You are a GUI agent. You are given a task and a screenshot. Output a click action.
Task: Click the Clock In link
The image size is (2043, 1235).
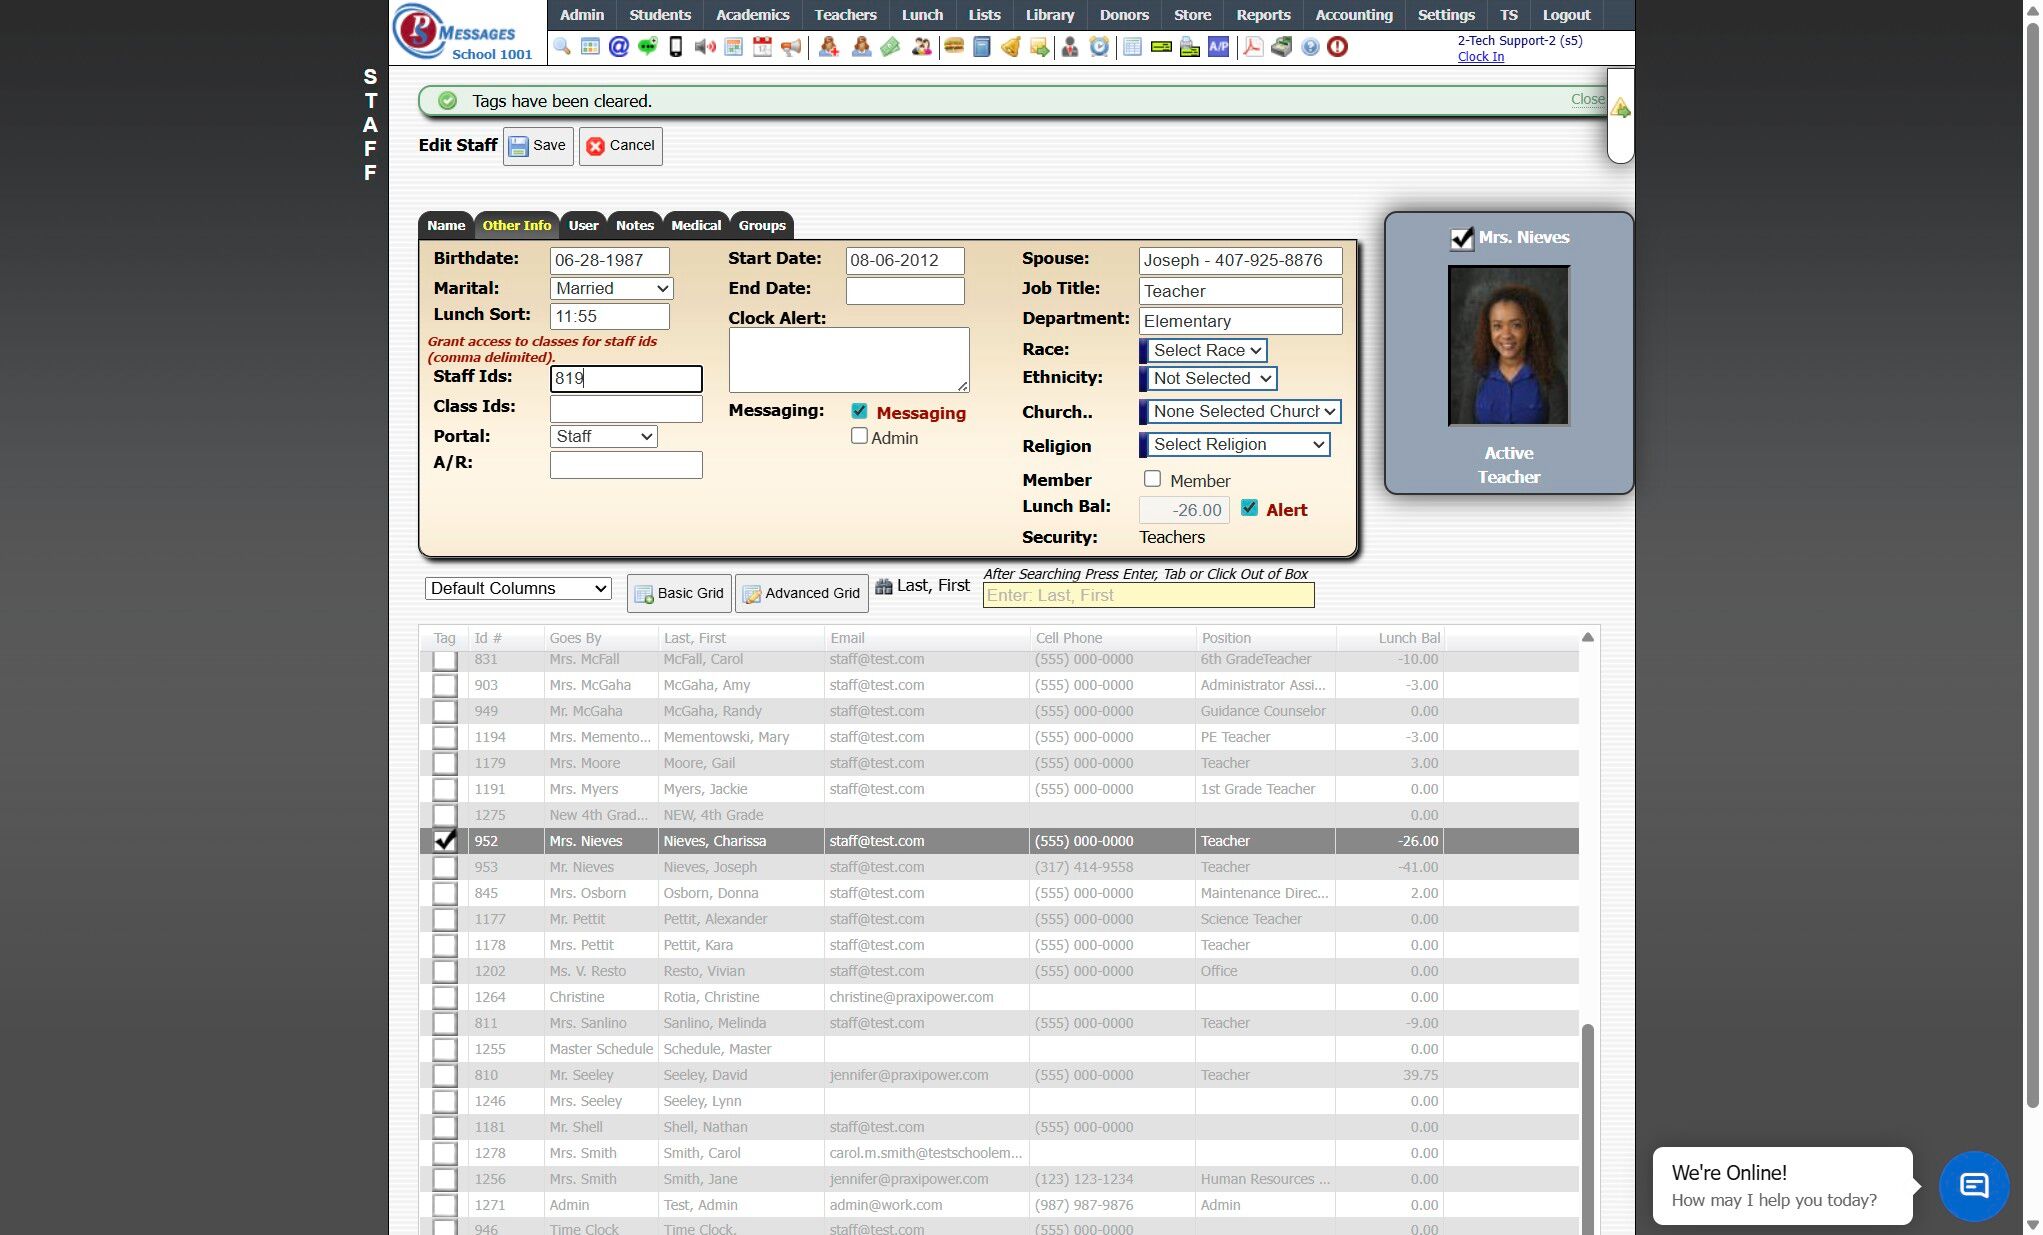click(1480, 57)
